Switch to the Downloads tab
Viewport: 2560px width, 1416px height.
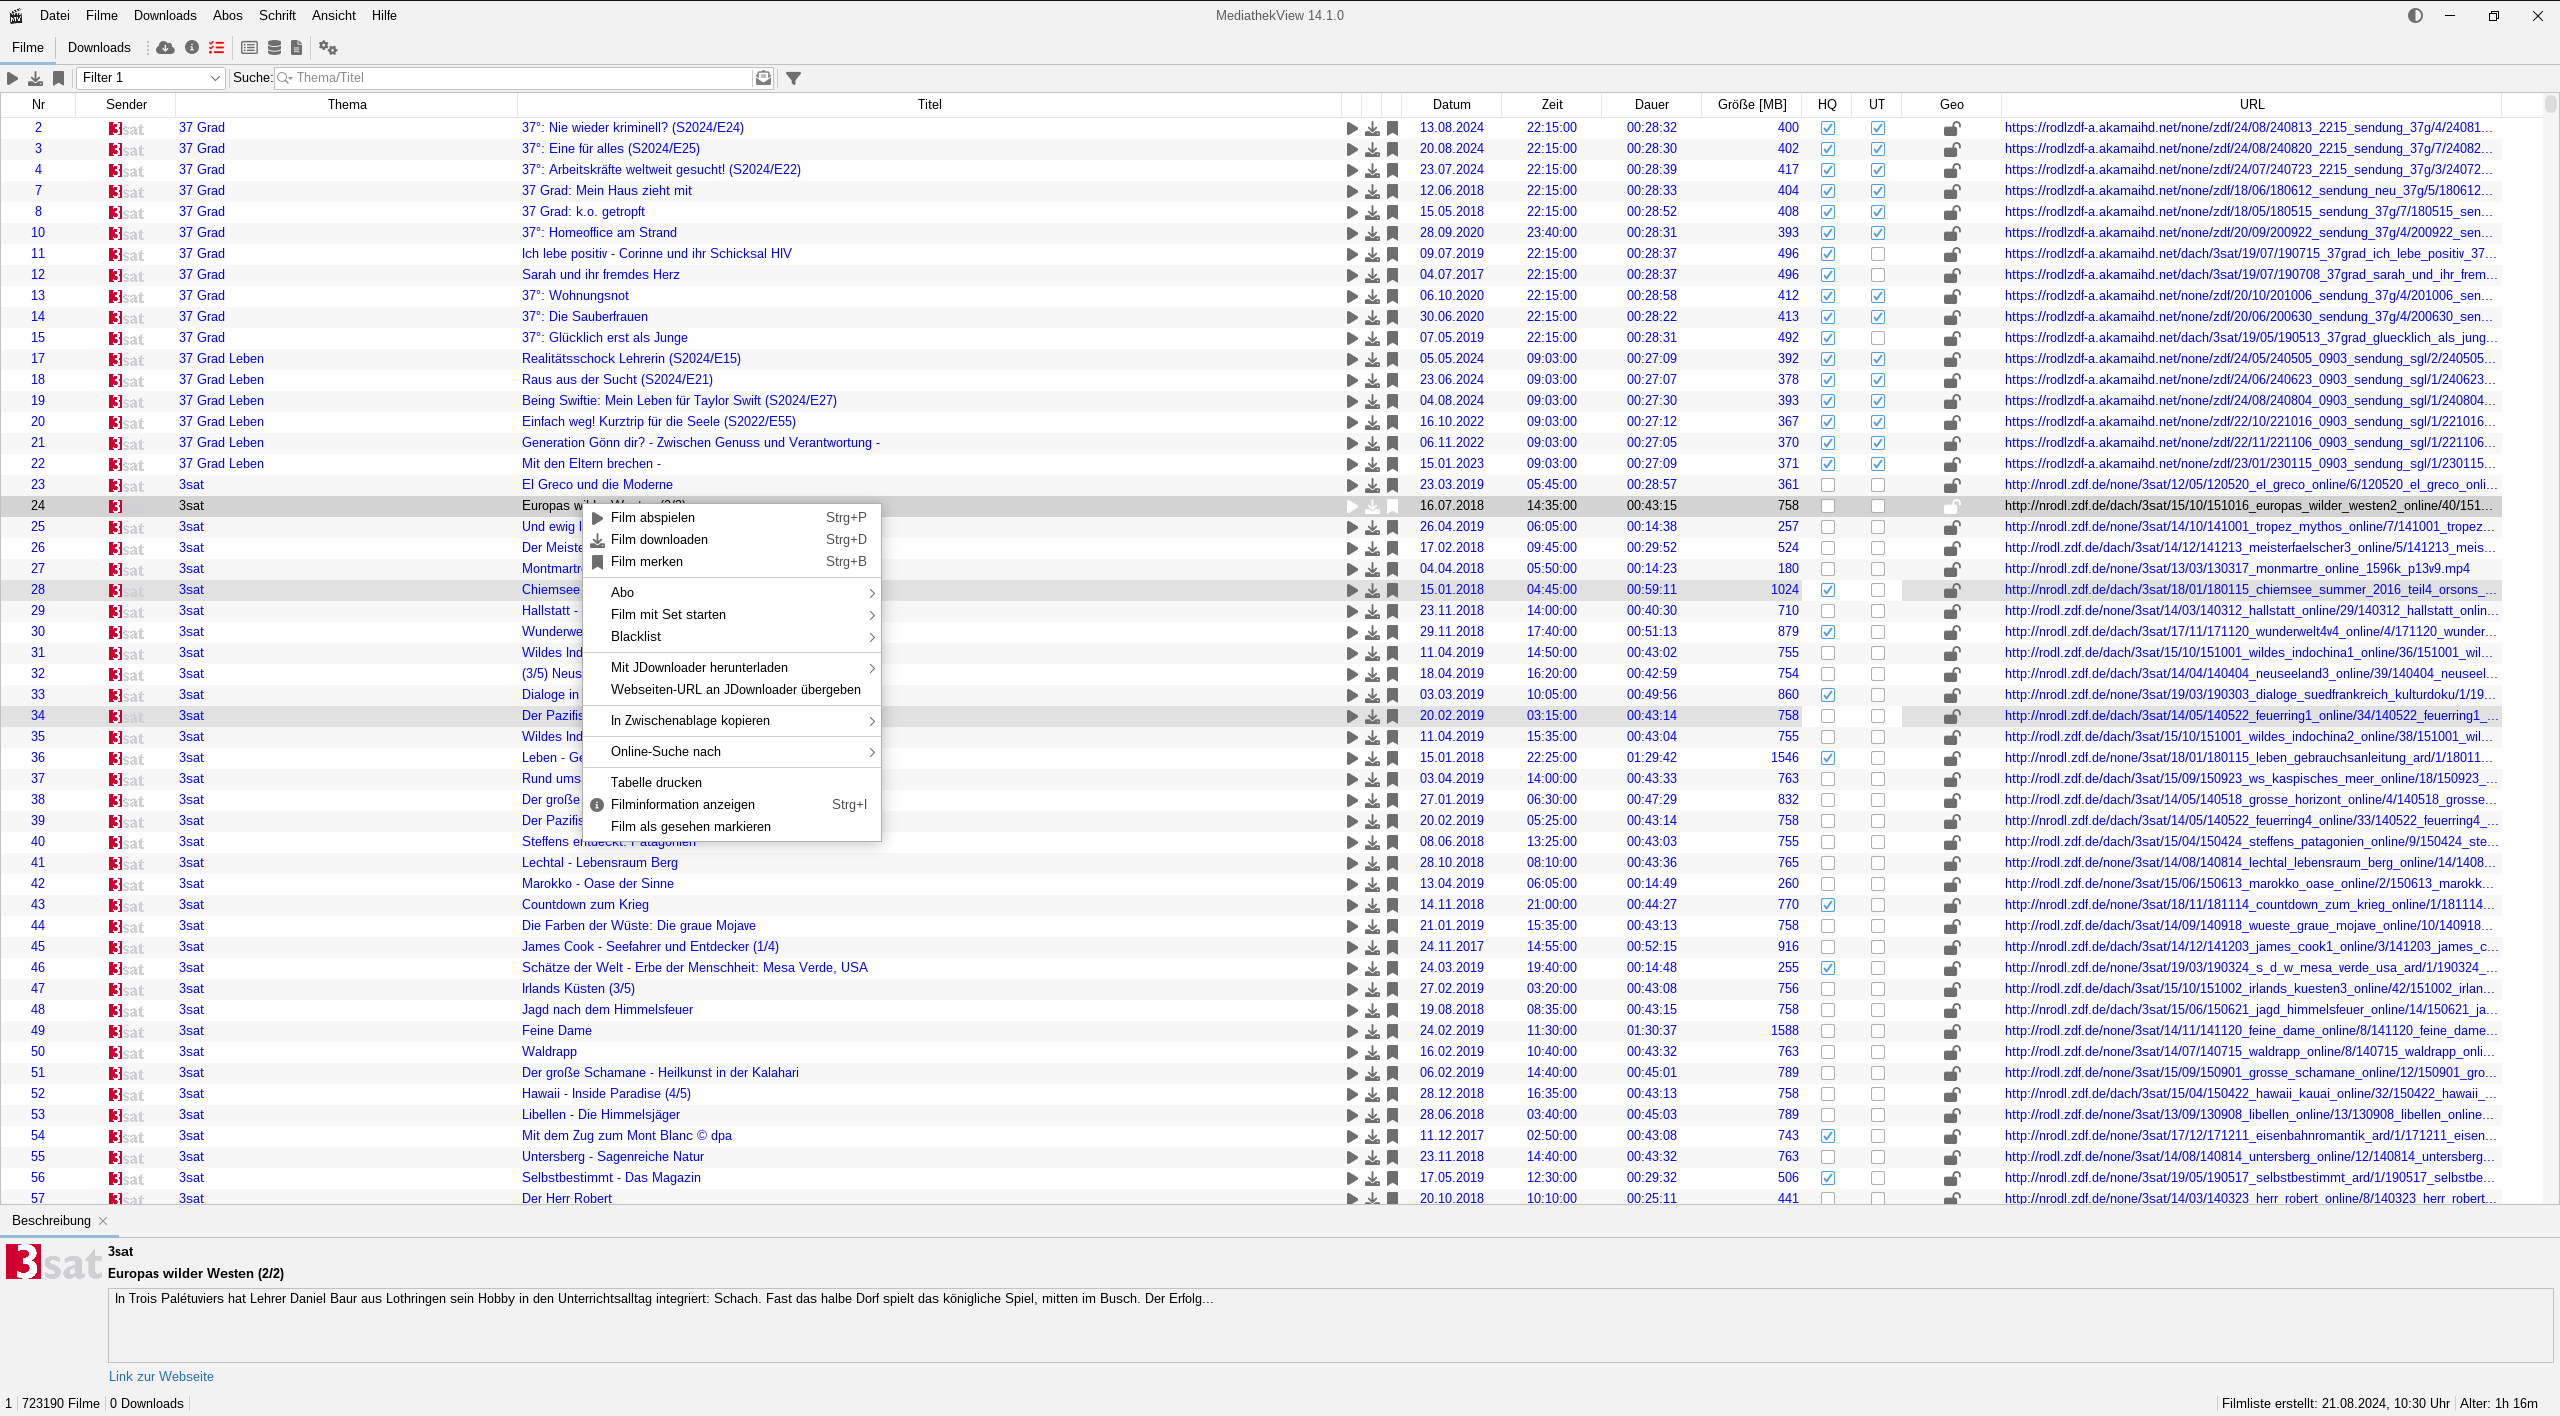coord(99,47)
